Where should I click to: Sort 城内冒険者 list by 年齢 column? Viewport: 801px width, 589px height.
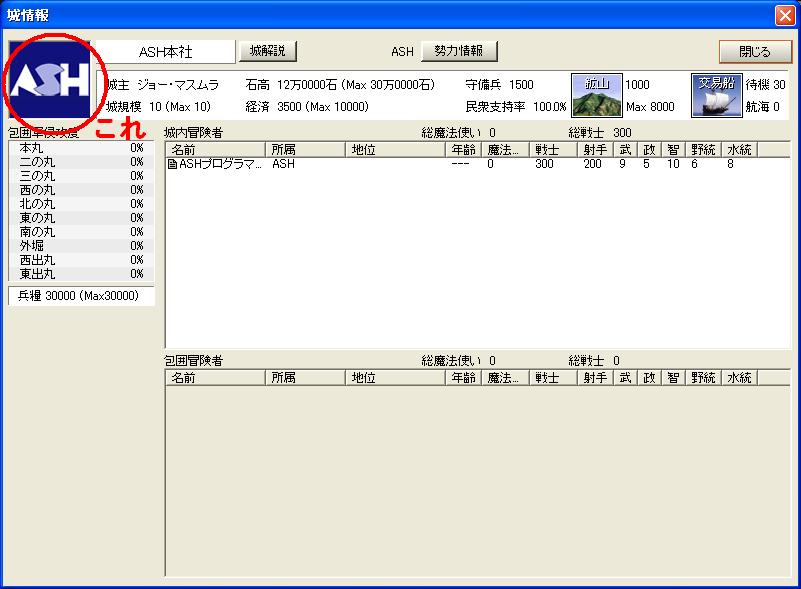463,149
